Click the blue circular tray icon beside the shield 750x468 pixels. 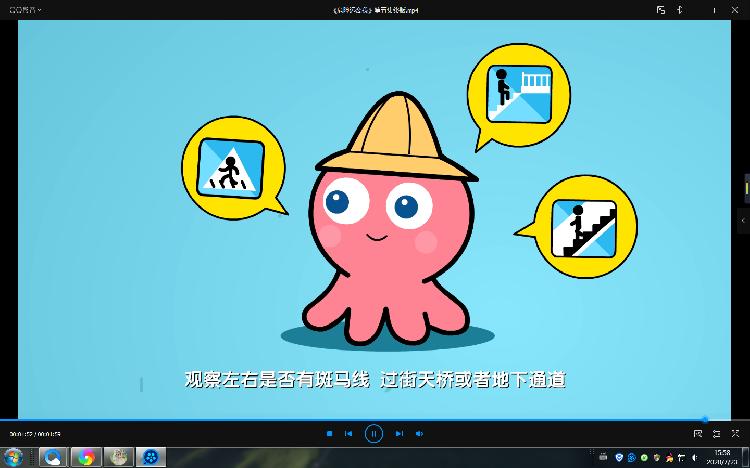pos(631,457)
